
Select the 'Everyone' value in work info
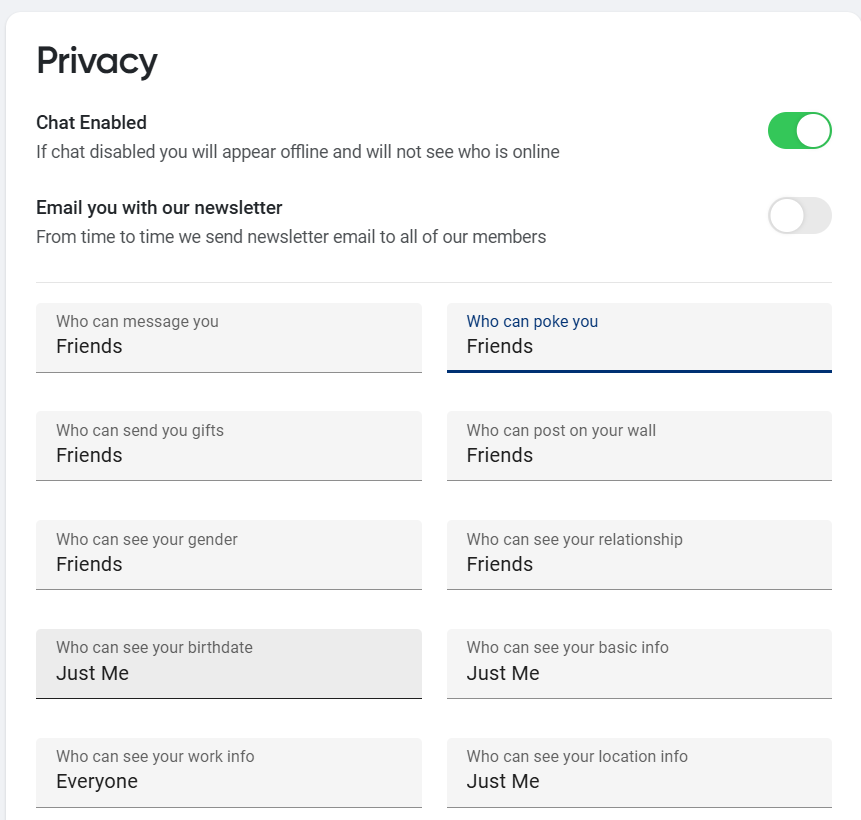[97, 782]
